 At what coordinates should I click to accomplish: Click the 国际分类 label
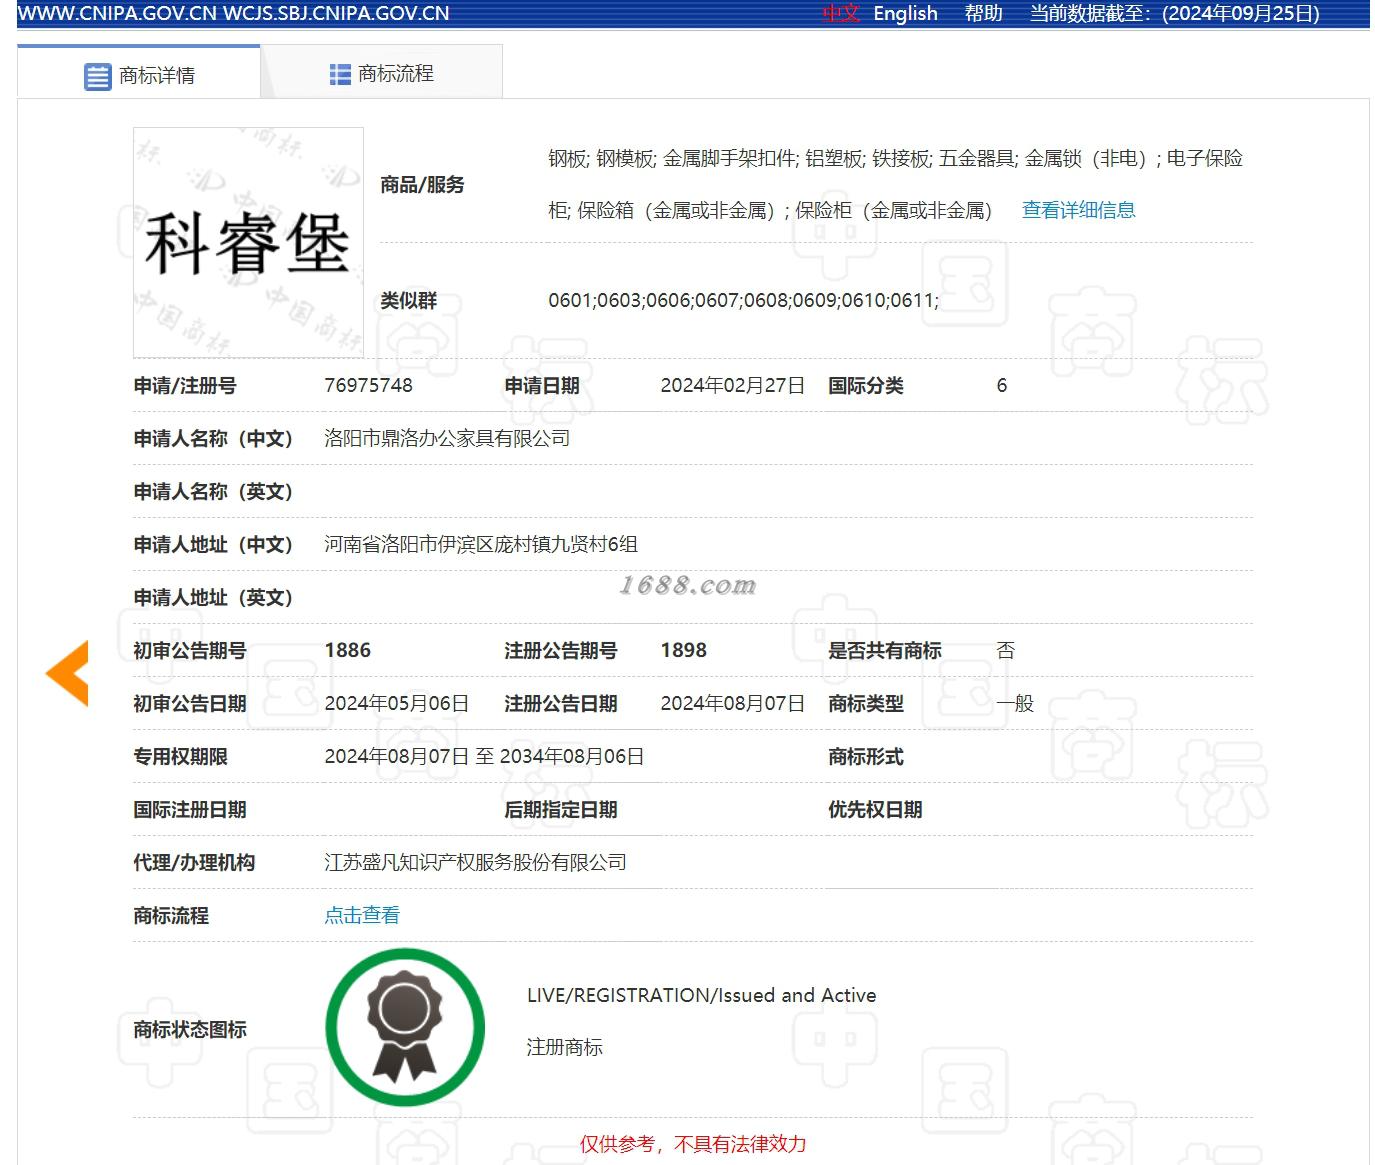[865, 385]
